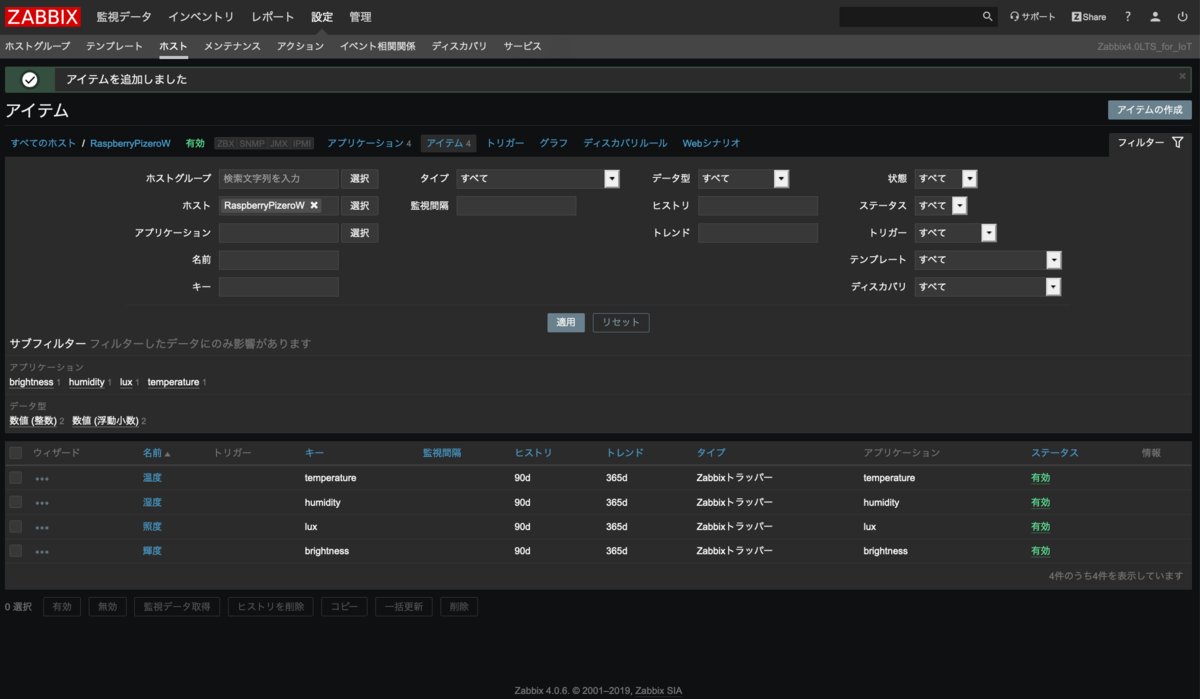Click the キー filter field

pyautogui.click(x=279, y=287)
